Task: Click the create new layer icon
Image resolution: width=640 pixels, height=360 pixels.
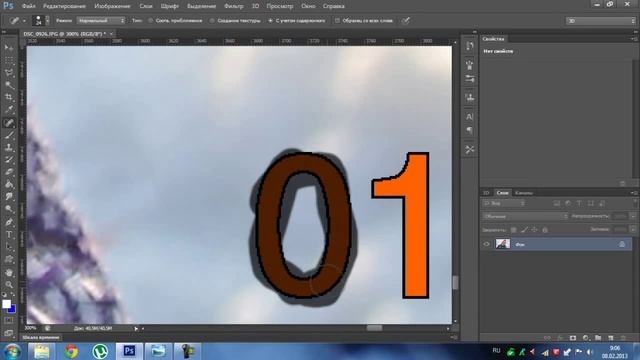Action: pyautogui.click(x=611, y=338)
